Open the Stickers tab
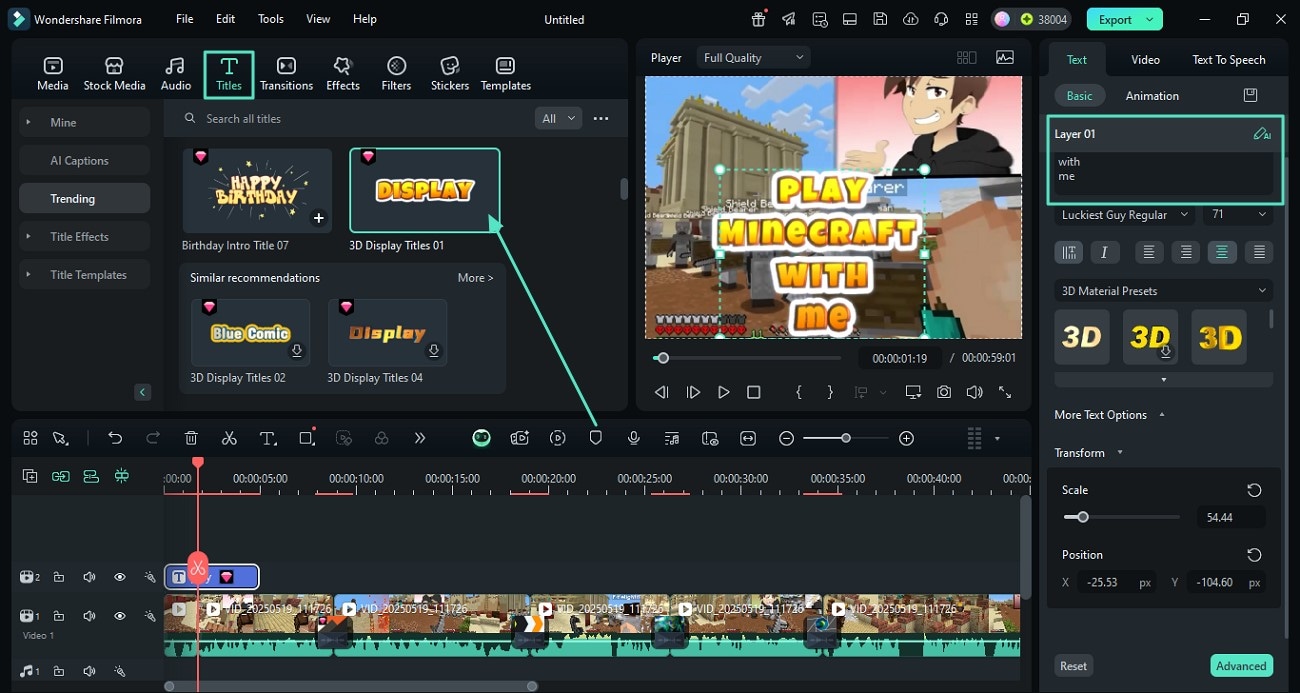The height and width of the screenshot is (693, 1300). (x=450, y=74)
